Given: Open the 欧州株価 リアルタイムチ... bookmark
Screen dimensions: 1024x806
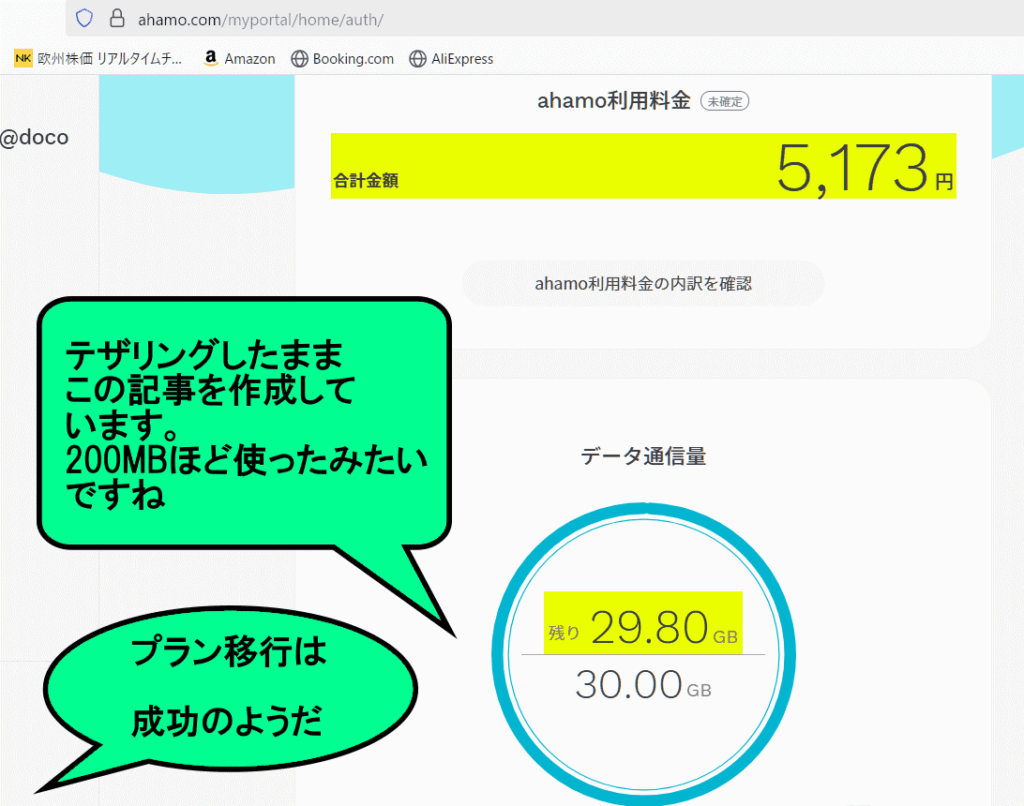Looking at the screenshot, I should 98,59.
